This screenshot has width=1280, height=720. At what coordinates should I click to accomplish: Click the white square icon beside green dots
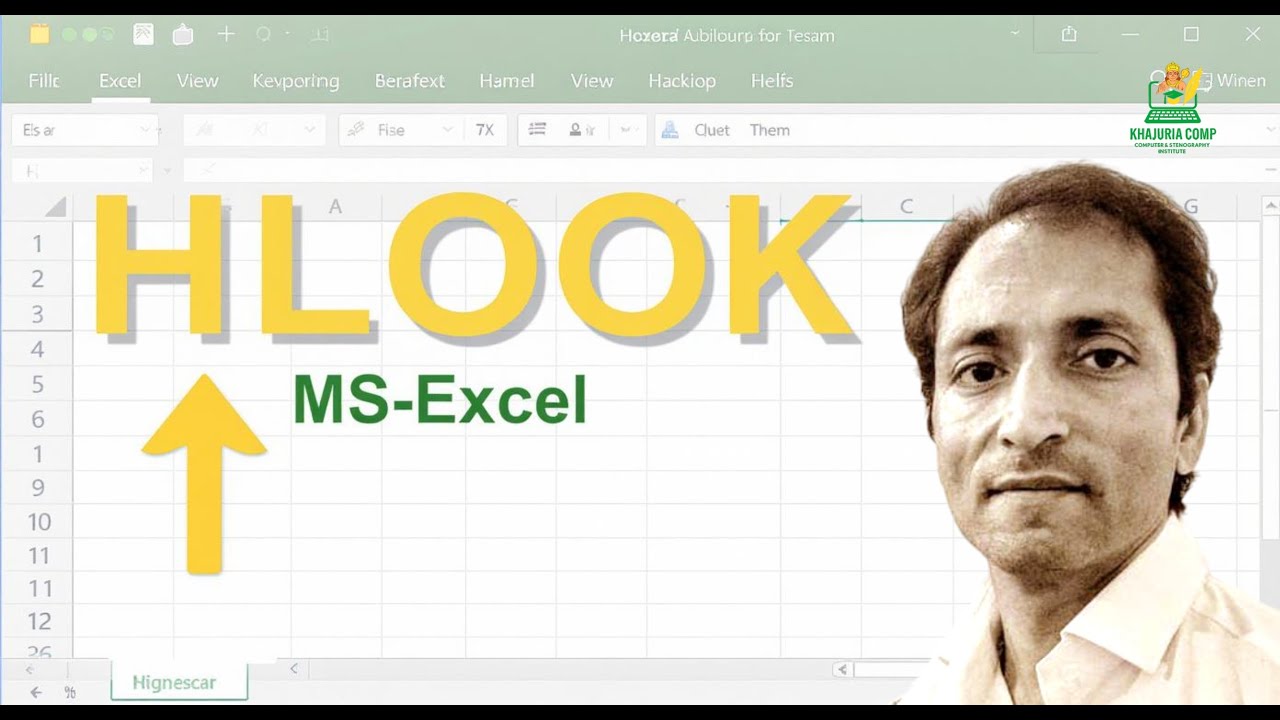143,35
